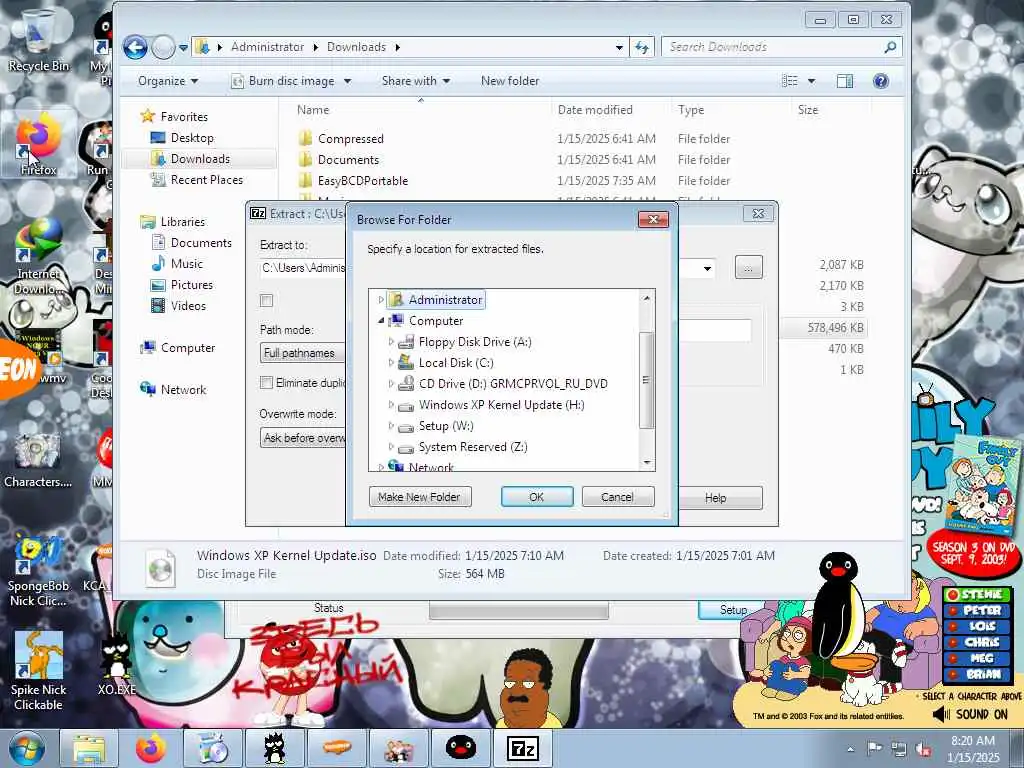Expand Windows XP Kernel Update (H:) node
Image resolution: width=1024 pixels, height=768 pixels.
tap(391, 405)
